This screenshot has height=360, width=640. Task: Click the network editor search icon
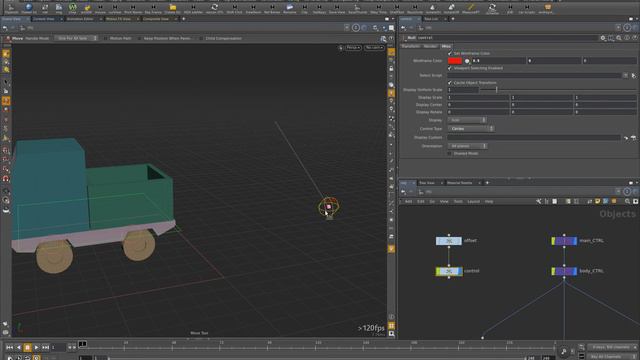[x=627, y=201]
